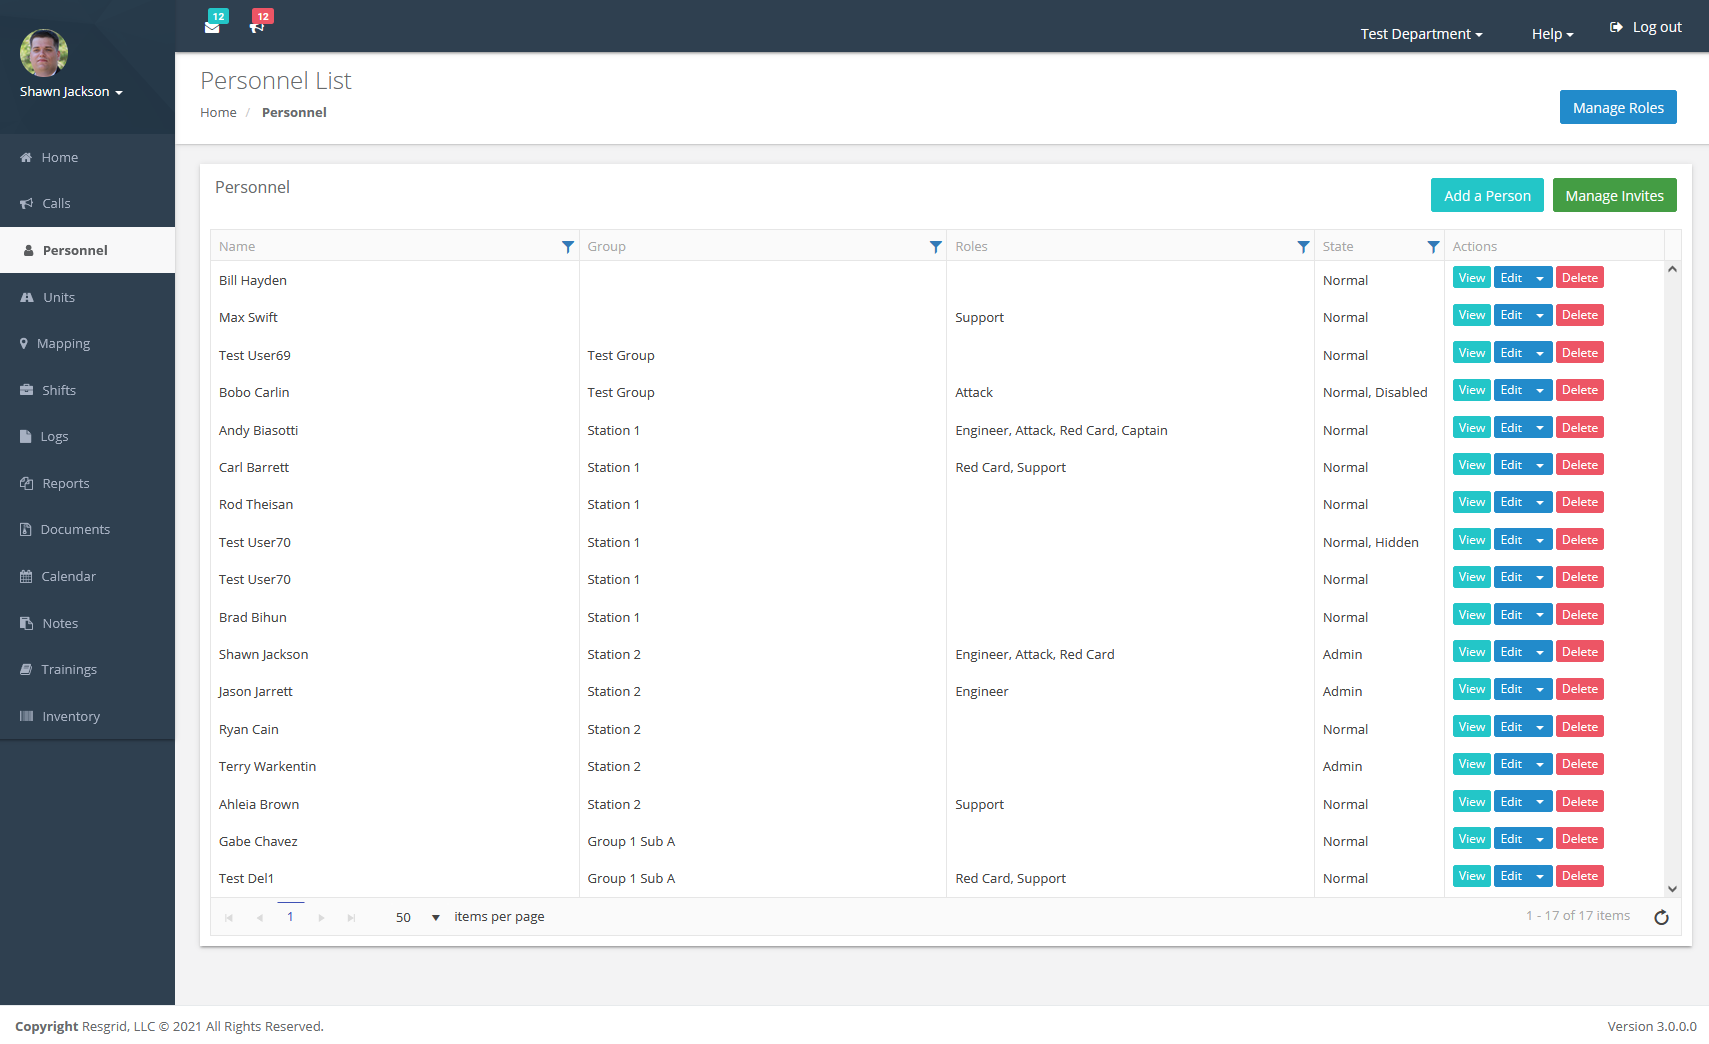Open Units in the sidebar
Screen dimensions: 1709x1044
point(59,297)
